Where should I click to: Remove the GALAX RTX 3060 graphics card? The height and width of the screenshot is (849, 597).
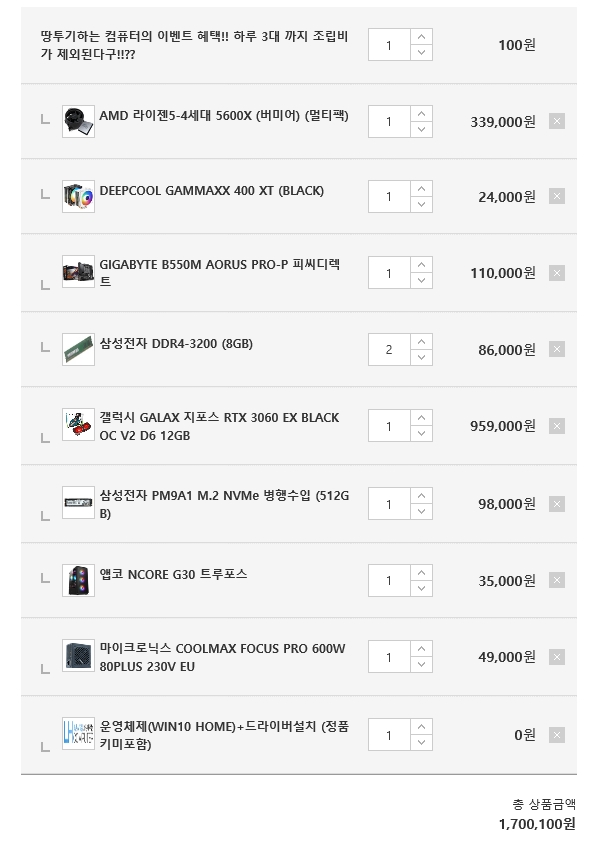pyautogui.click(x=557, y=426)
